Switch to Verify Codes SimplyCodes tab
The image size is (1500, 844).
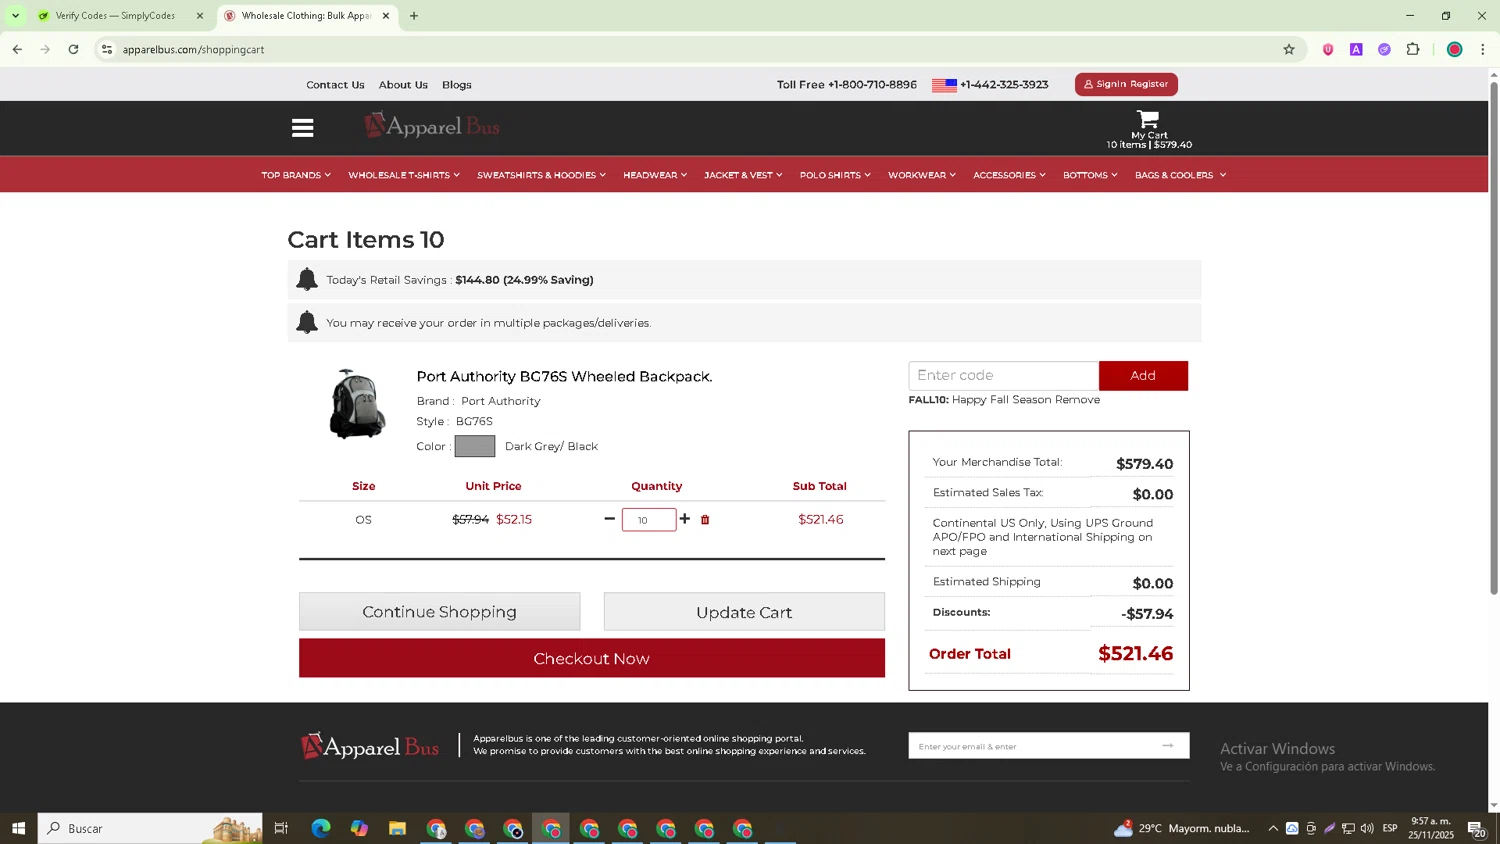click(115, 16)
